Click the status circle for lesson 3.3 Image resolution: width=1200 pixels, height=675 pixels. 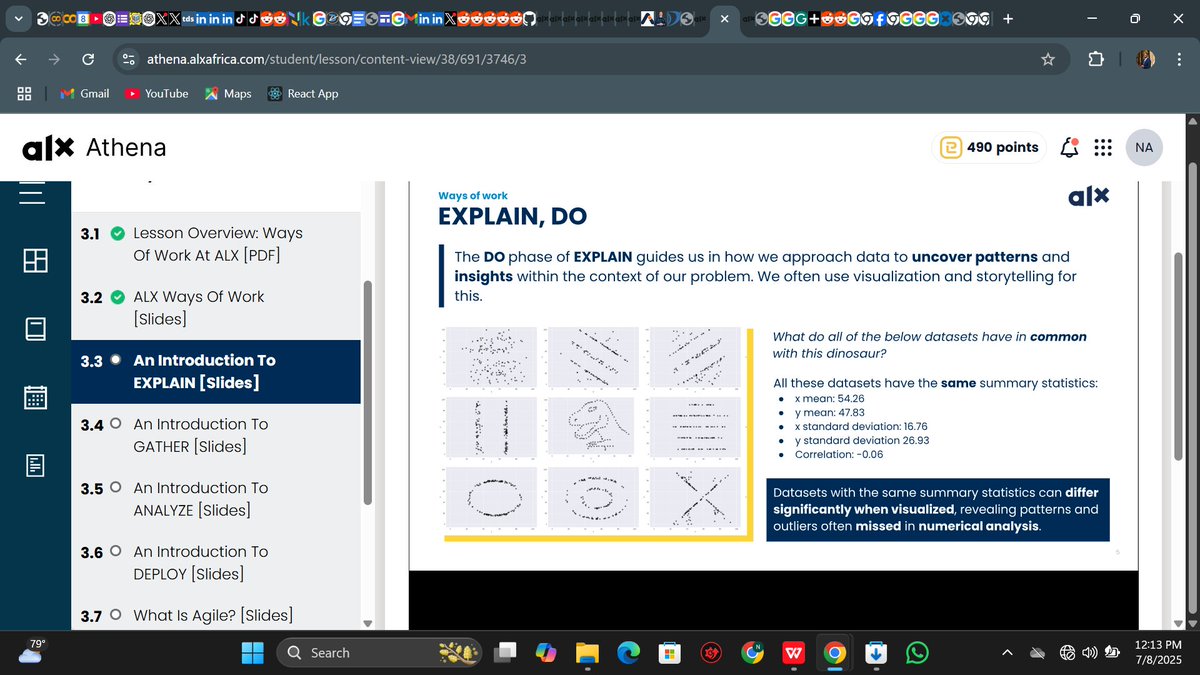tap(116, 360)
